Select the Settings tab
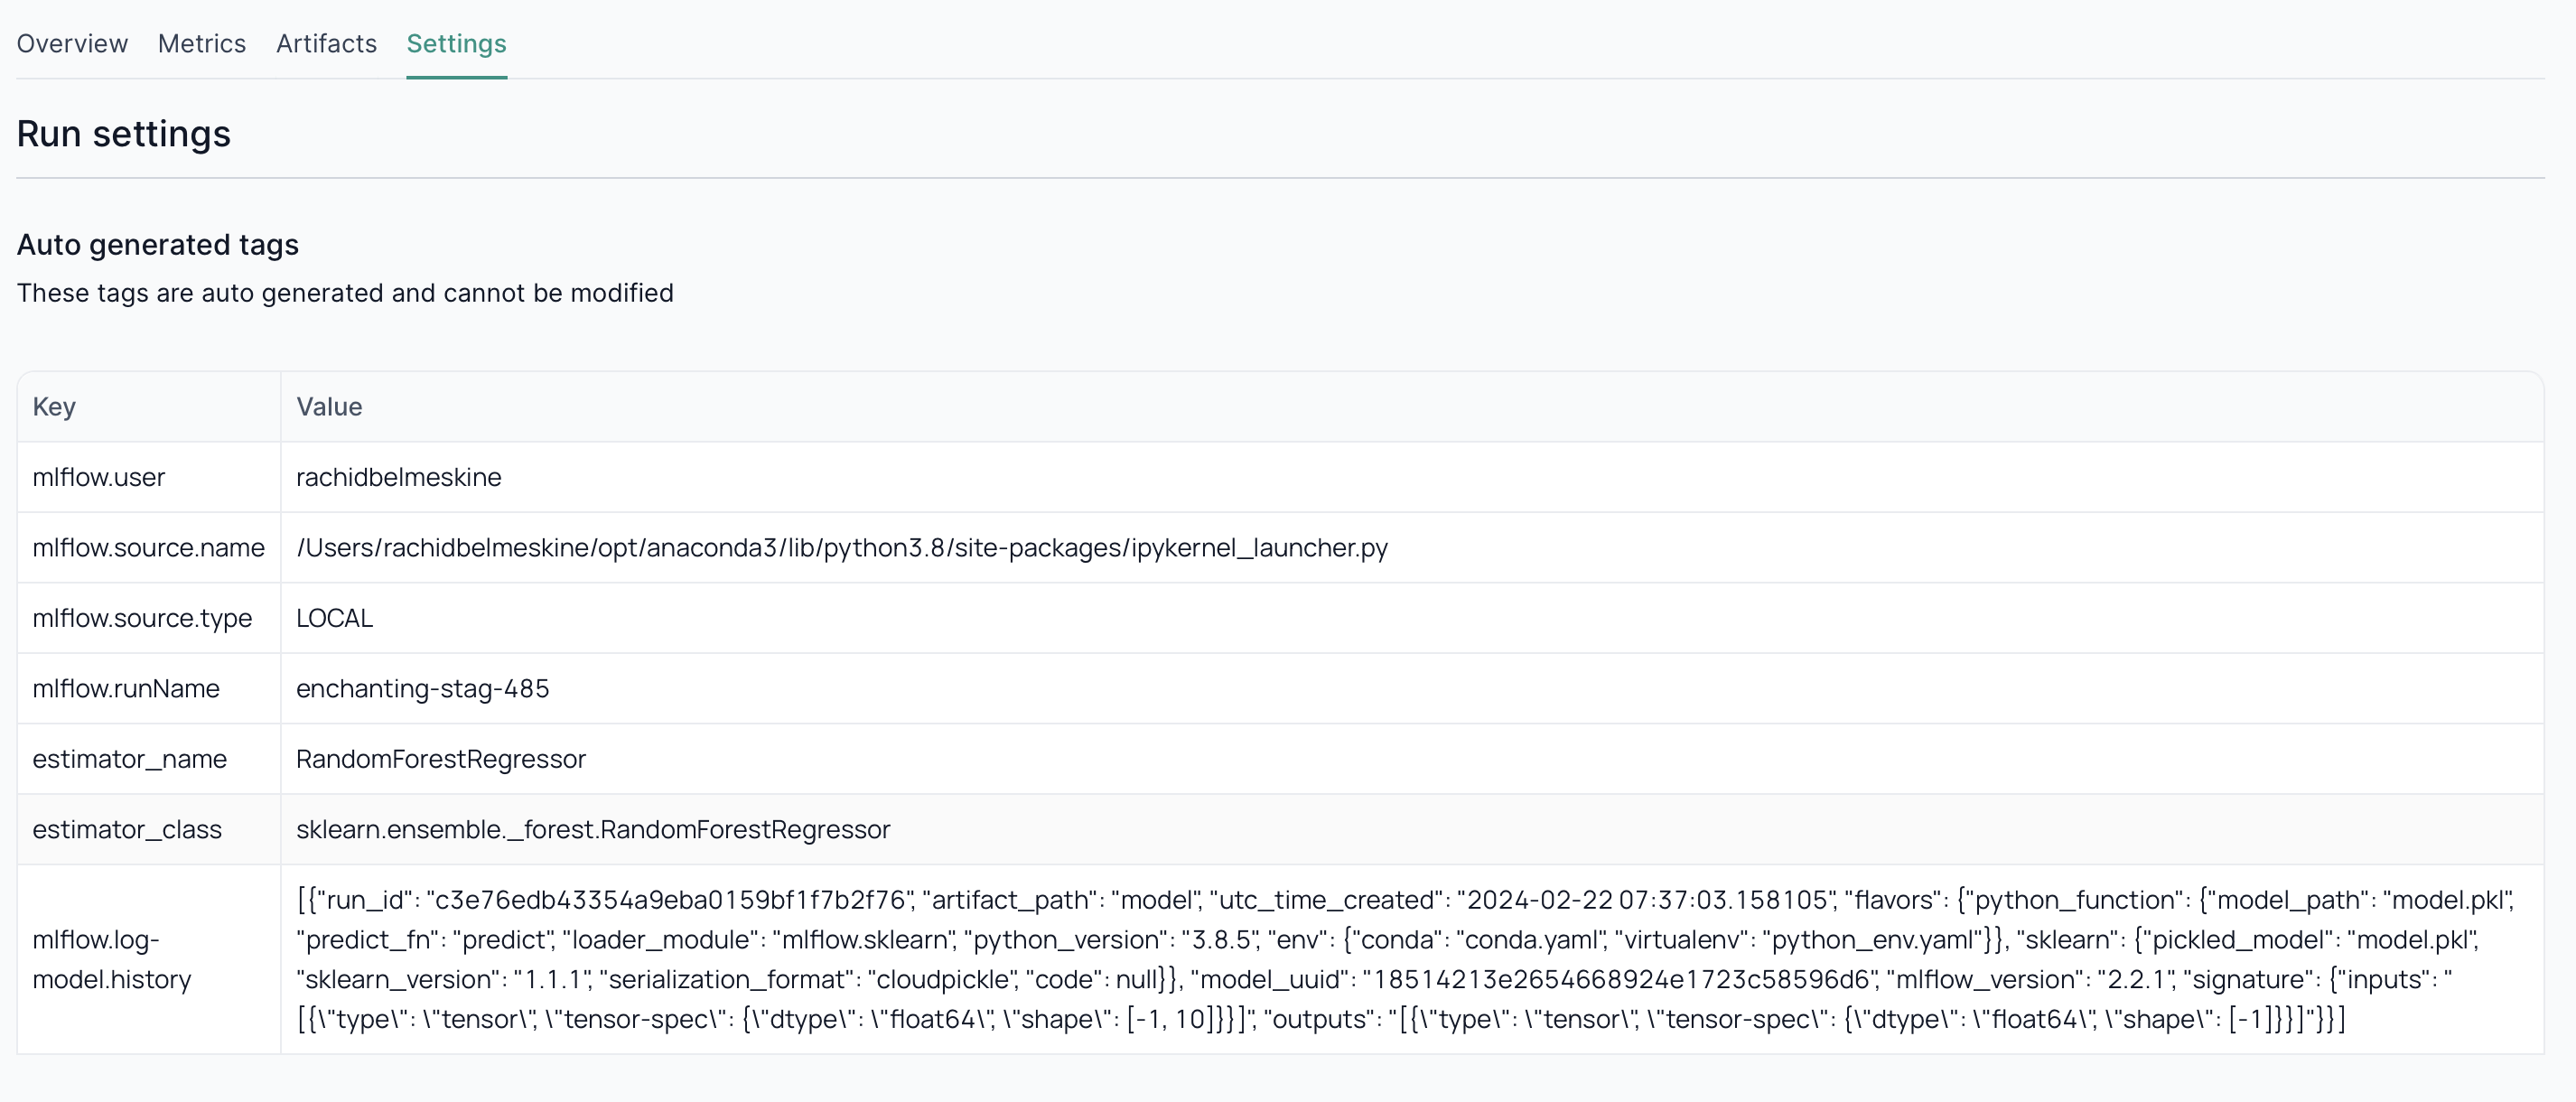This screenshot has width=2576, height=1102. pyautogui.click(x=456, y=44)
